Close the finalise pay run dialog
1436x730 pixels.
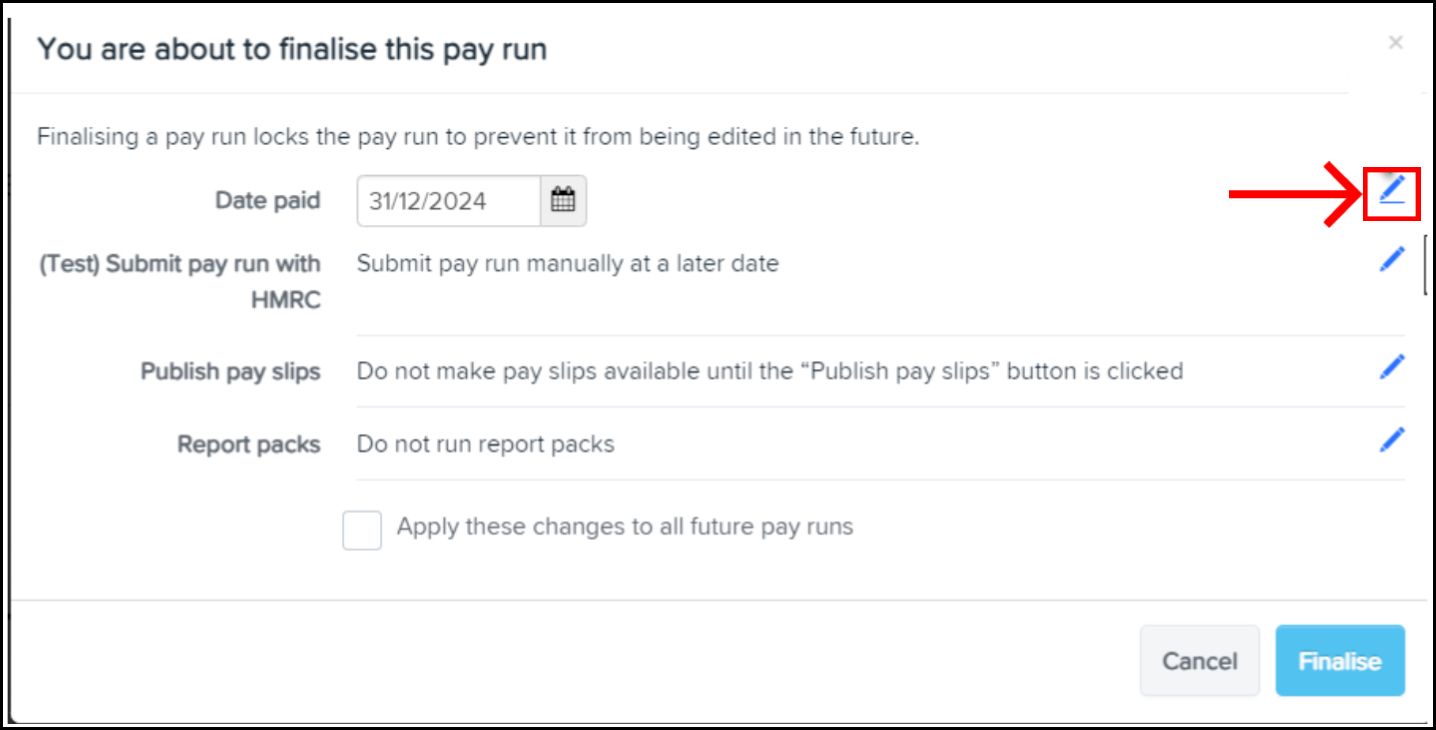tap(1395, 42)
